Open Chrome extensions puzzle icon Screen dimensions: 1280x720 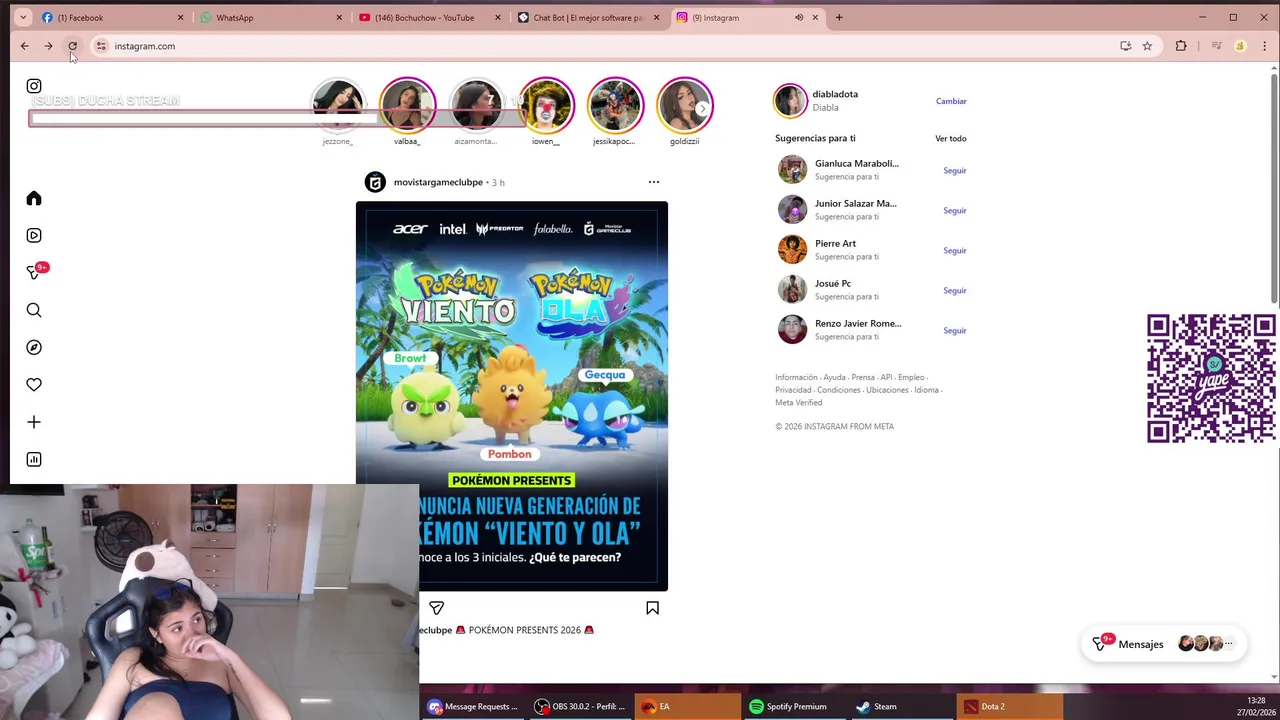pyautogui.click(x=1181, y=46)
